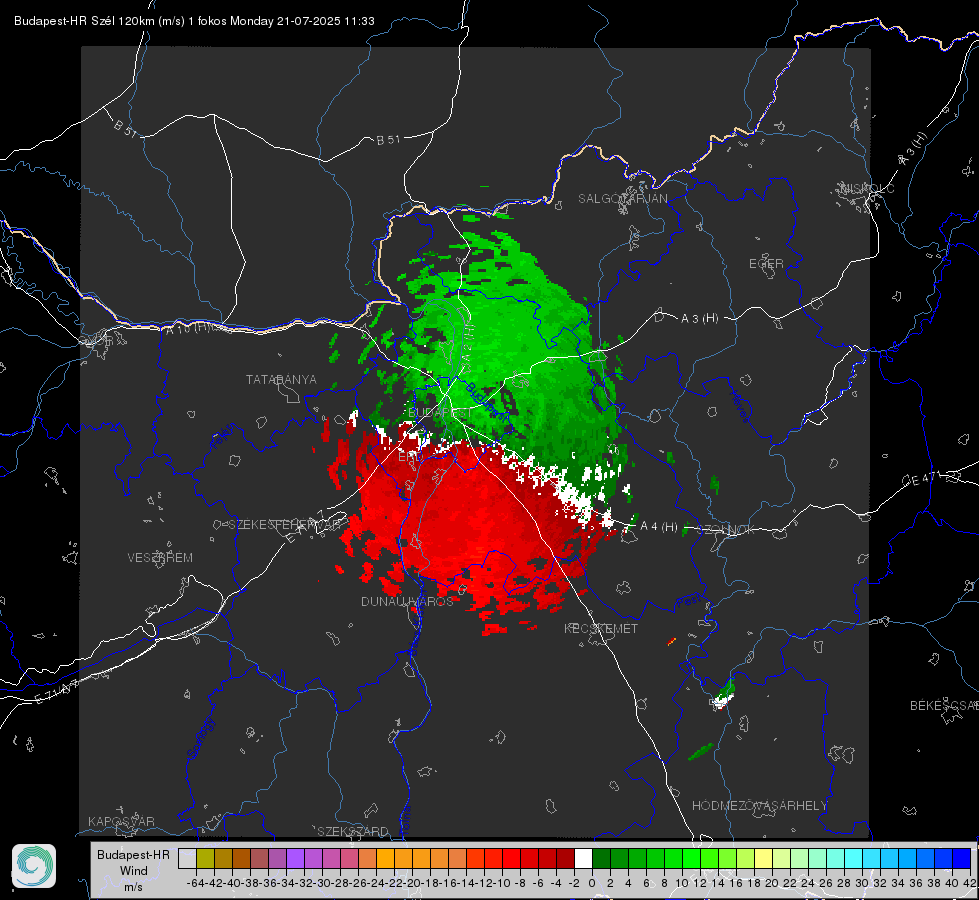Click the swirl logo icon beside legend

(34, 866)
